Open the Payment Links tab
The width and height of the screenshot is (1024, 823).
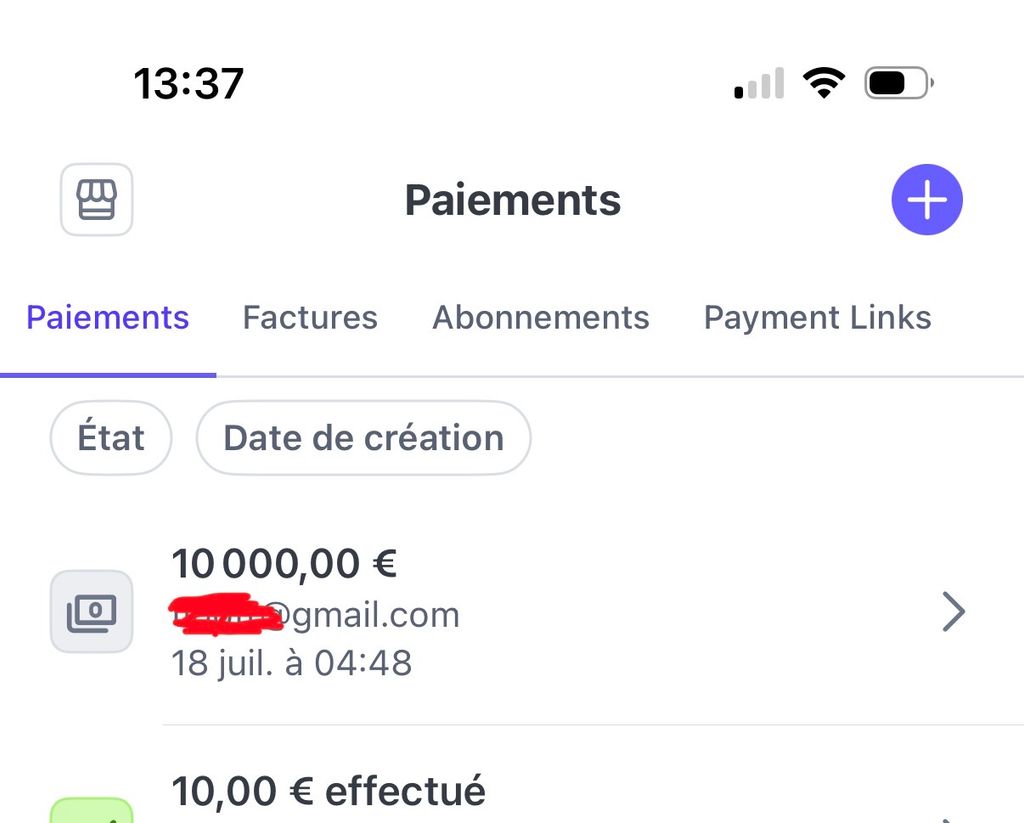(817, 318)
